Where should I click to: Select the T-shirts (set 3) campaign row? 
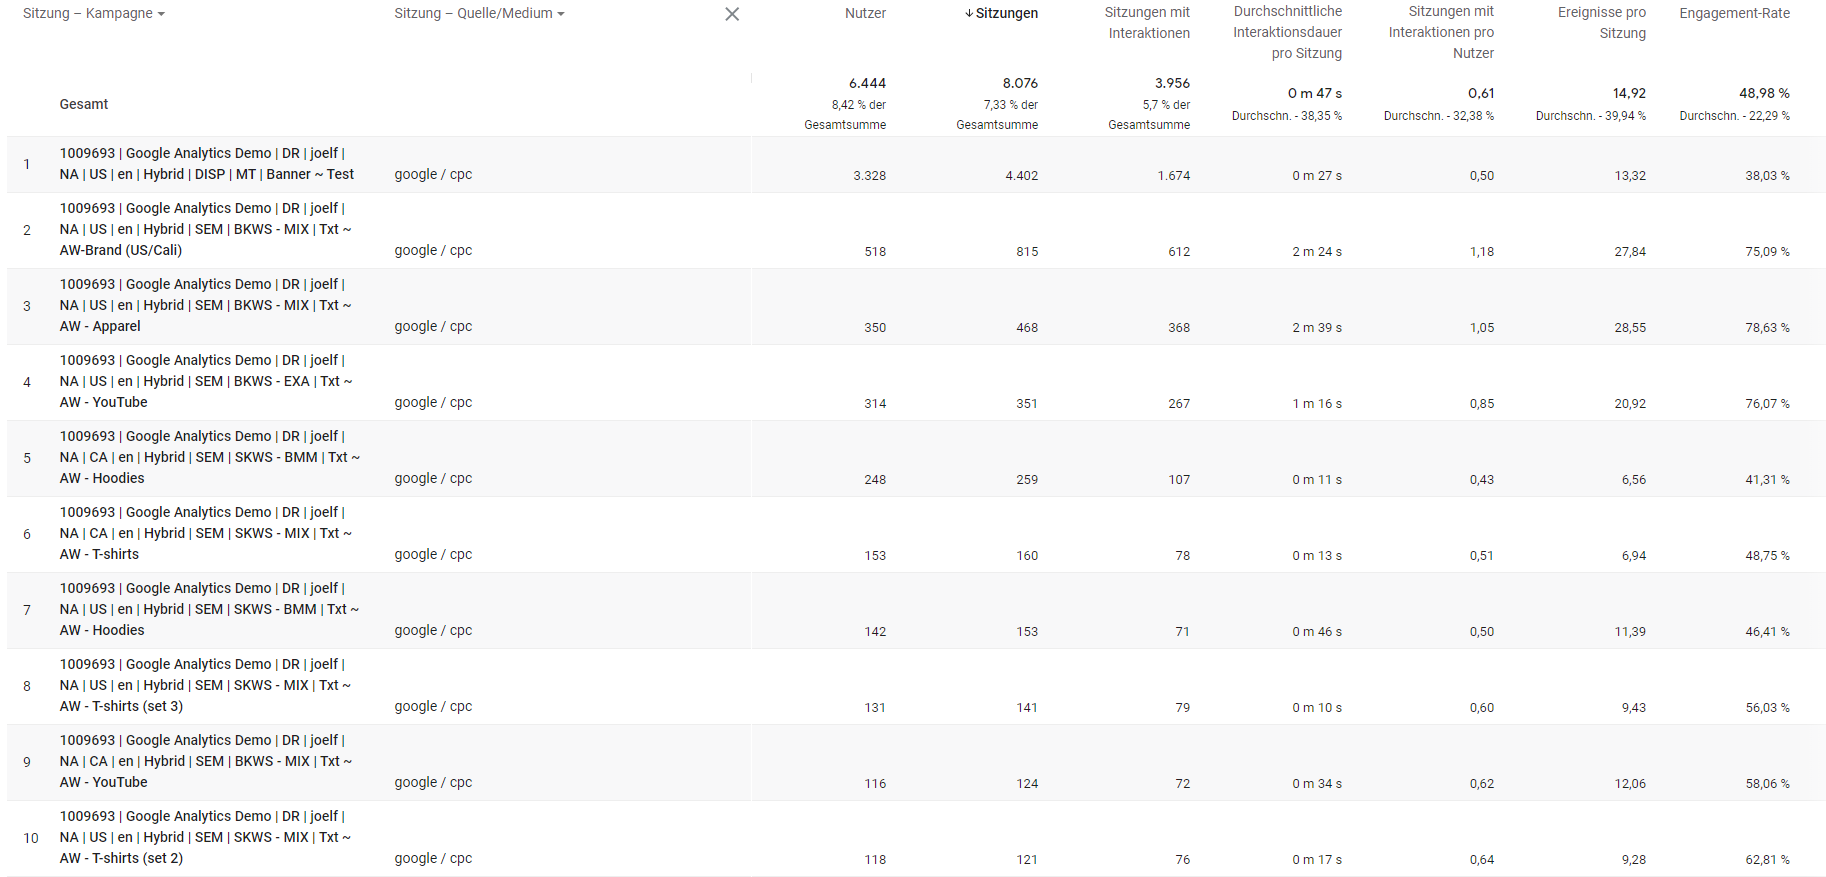coord(205,686)
